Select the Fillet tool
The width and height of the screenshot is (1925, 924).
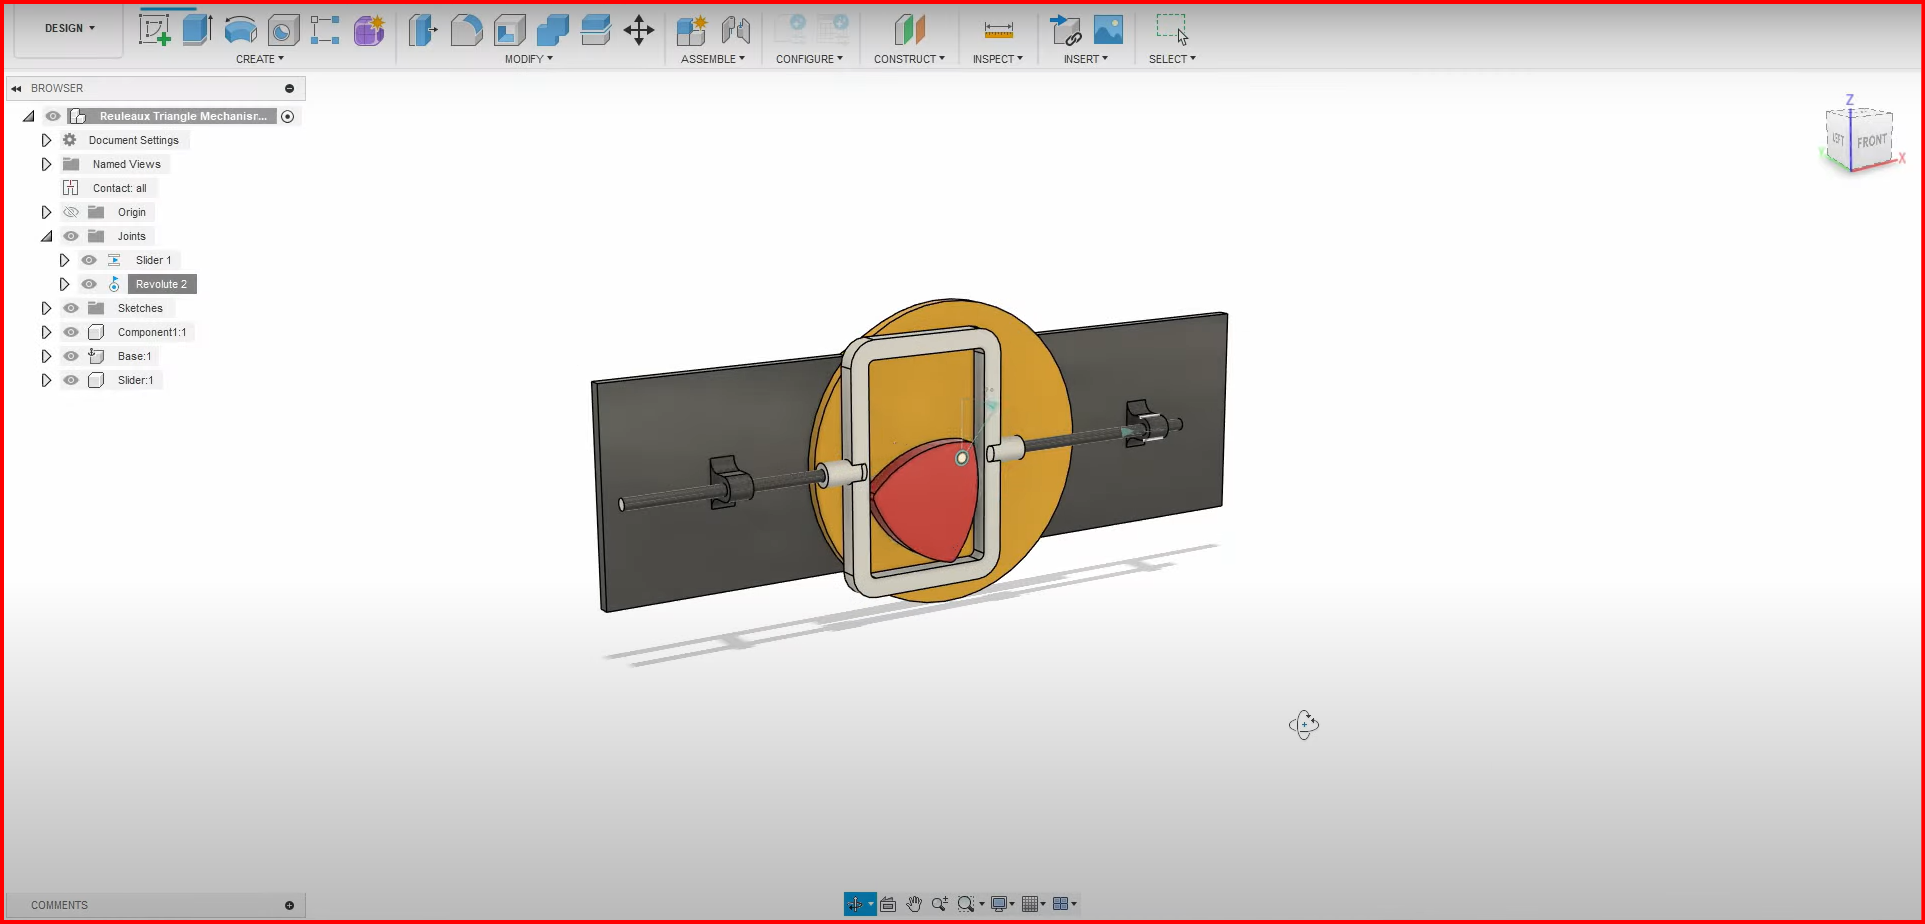pyautogui.click(x=466, y=30)
